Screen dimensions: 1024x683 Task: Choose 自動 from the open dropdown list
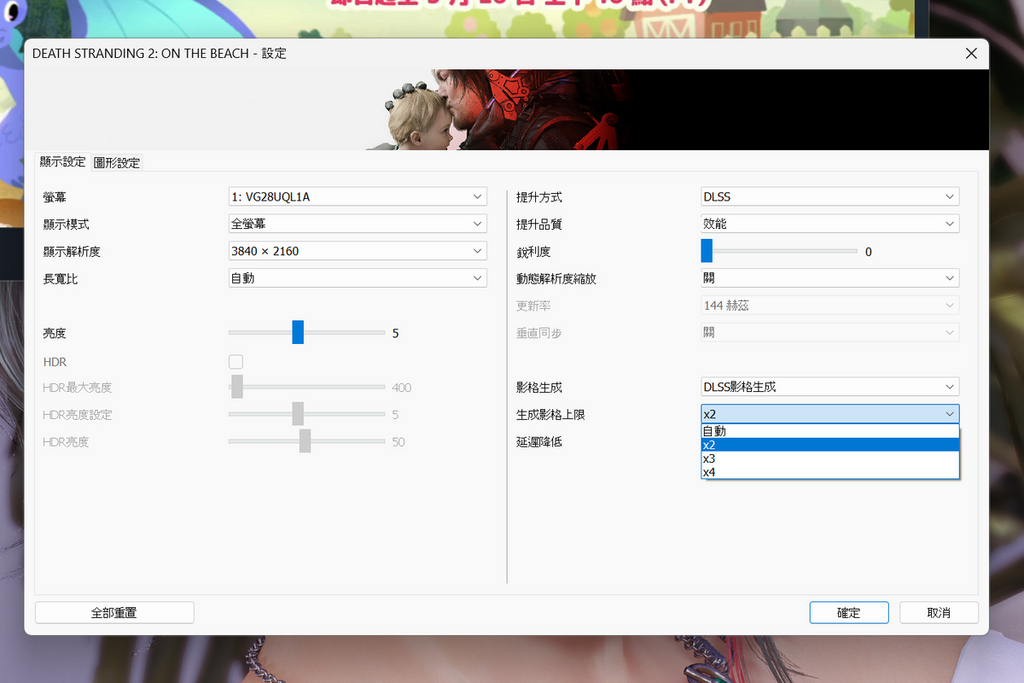point(830,431)
